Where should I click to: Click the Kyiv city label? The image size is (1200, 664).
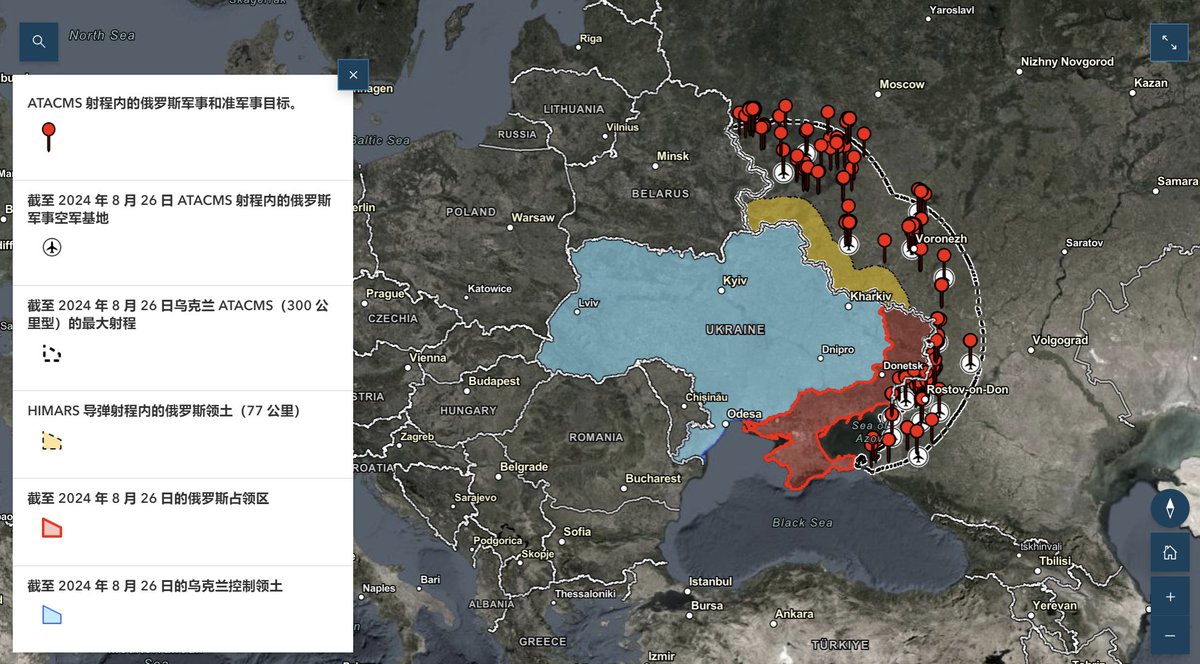735,281
